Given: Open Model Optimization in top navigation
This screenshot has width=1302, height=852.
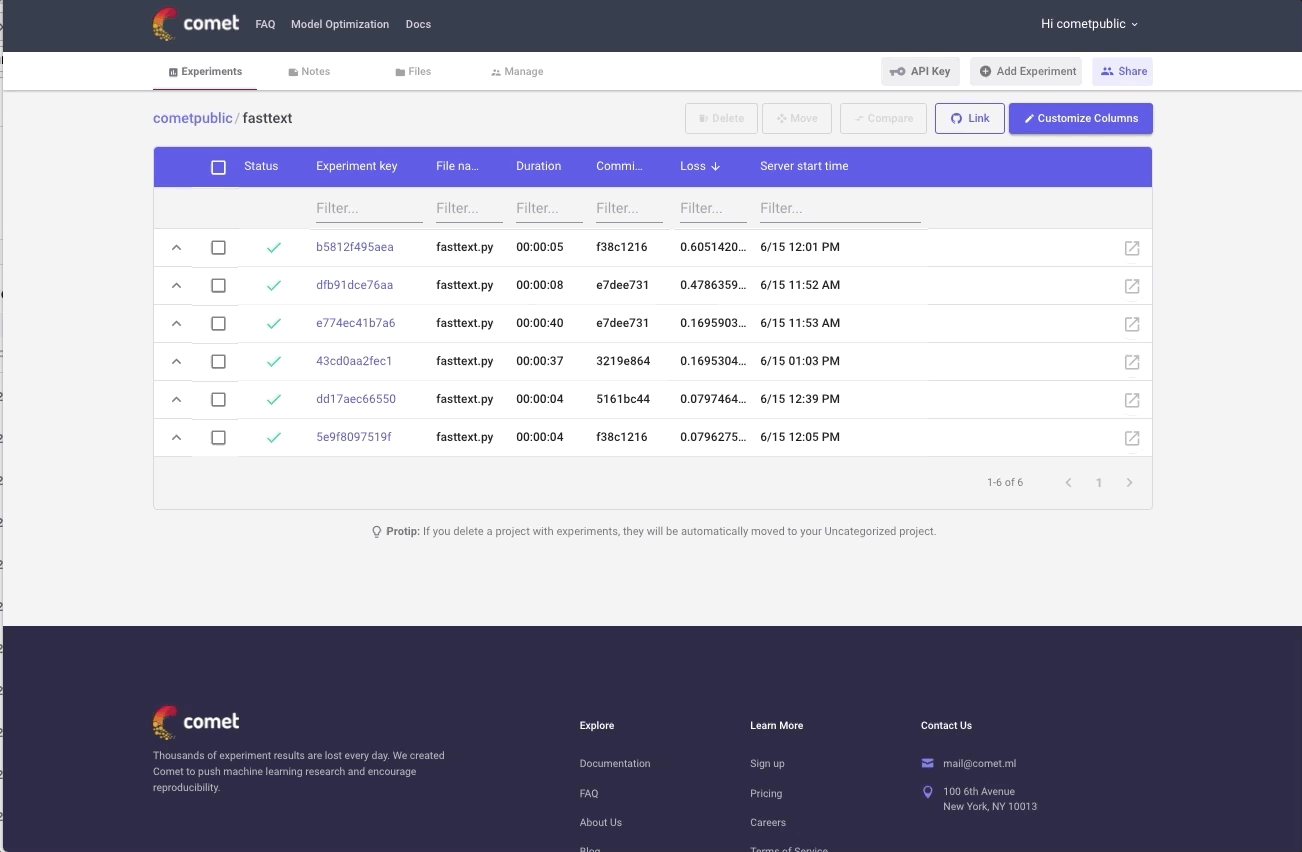Looking at the screenshot, I should (340, 24).
